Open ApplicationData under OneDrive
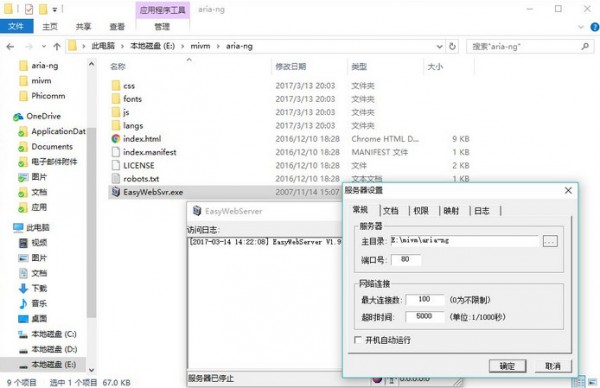Screen dimensions: 600x388 pos(58,131)
